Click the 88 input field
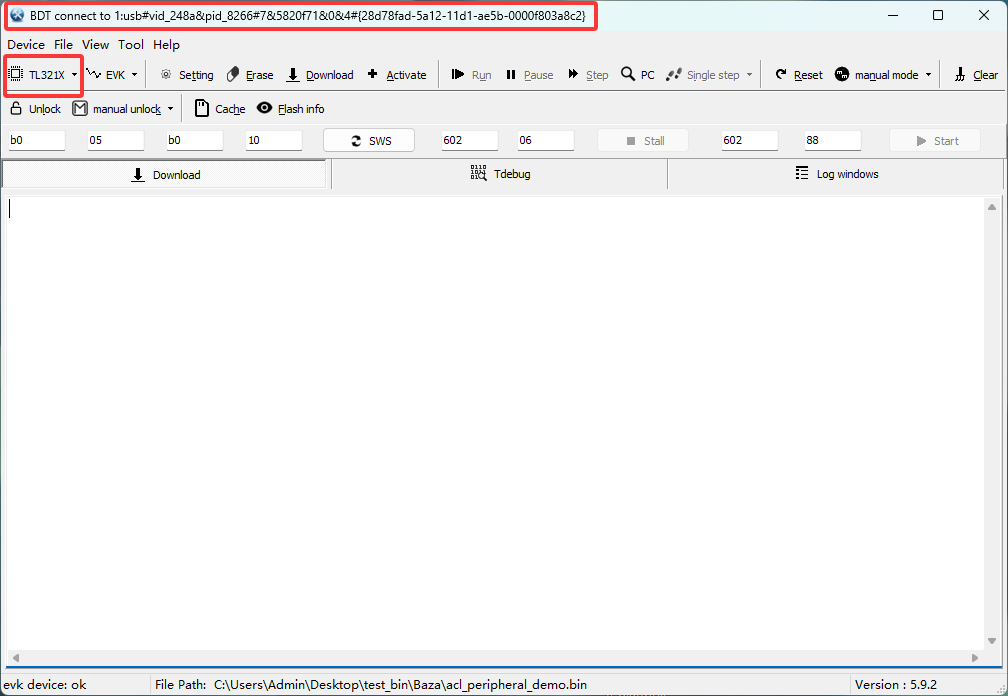Screen dimensions: 1008x696 (x=832, y=140)
